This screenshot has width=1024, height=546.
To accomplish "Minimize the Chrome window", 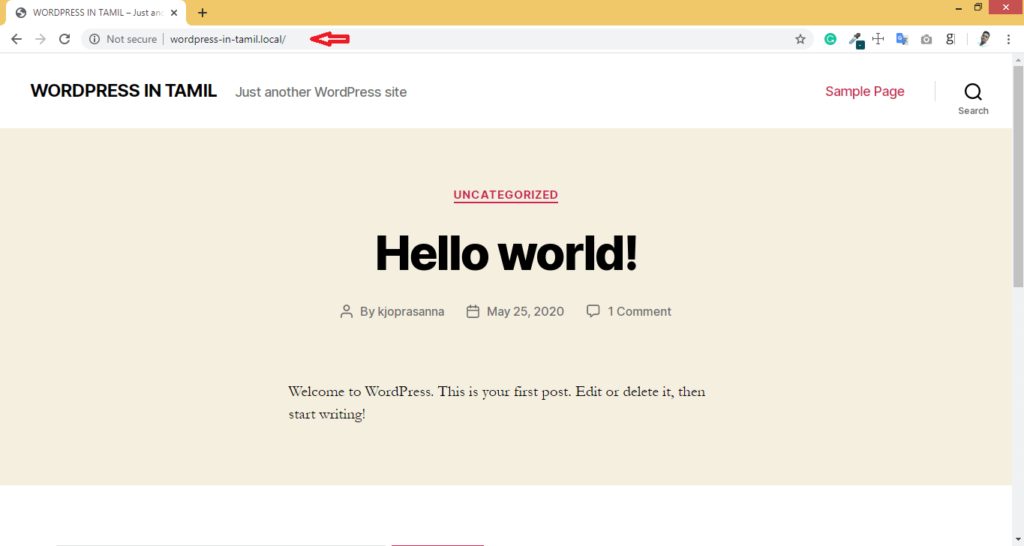I will tap(958, 8).
